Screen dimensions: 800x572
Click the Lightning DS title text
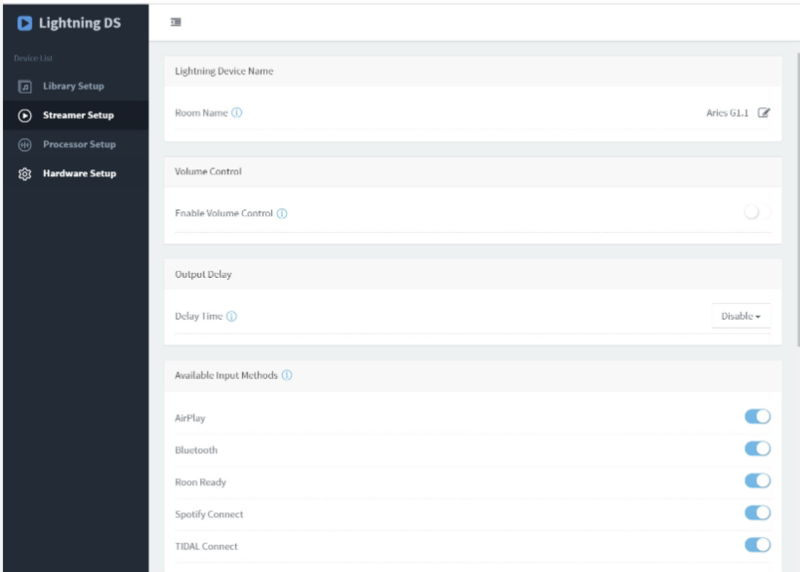pyautogui.click(x=80, y=23)
